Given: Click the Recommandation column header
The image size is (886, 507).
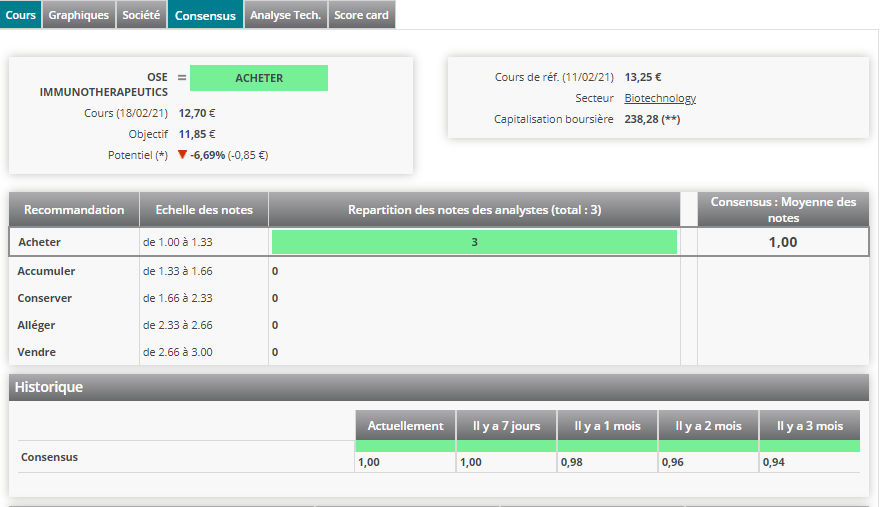Looking at the screenshot, I should coord(74,210).
